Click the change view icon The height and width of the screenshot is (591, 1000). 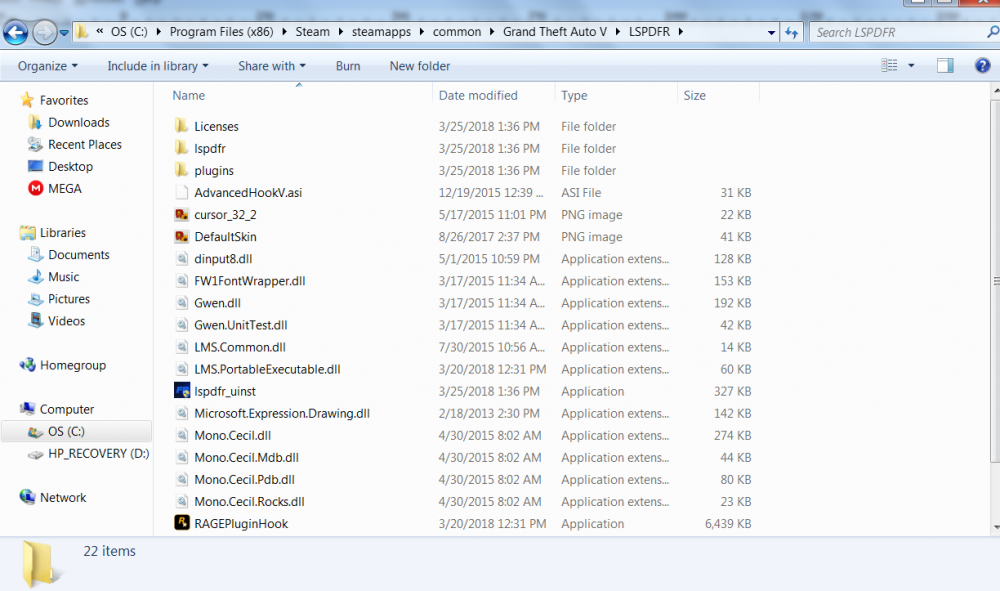[889, 66]
